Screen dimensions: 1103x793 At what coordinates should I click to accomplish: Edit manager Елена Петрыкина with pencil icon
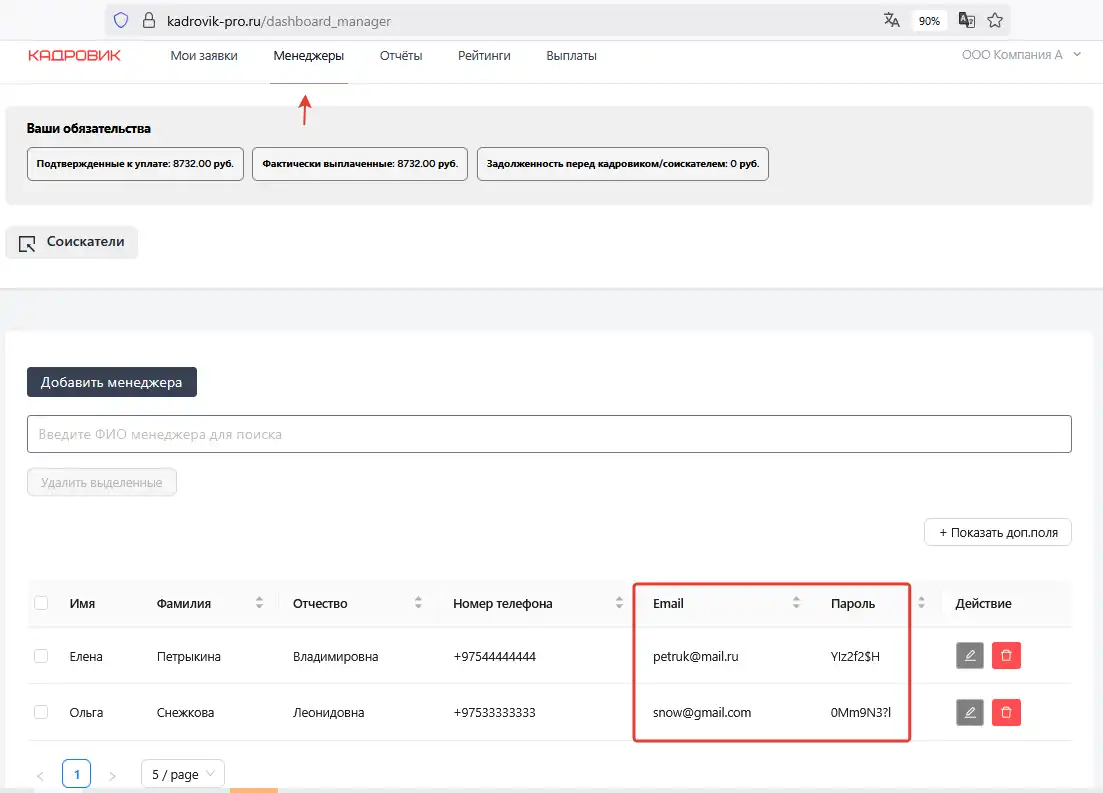(x=969, y=656)
